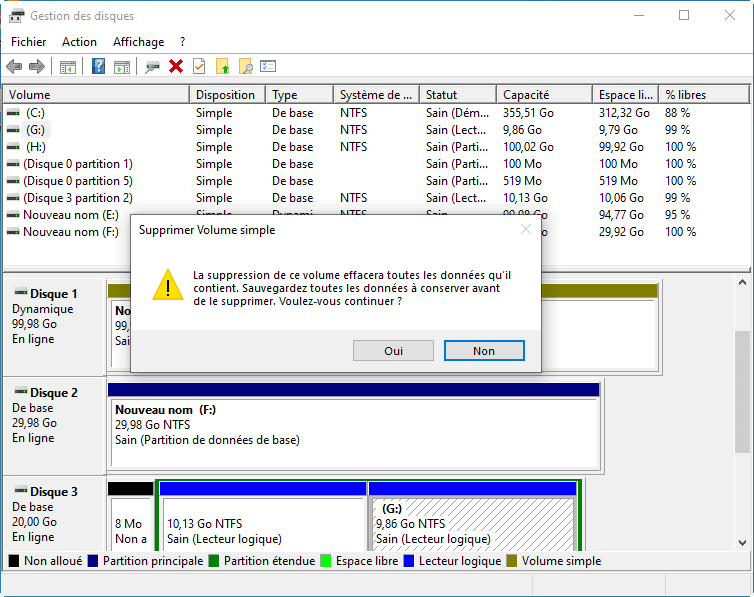Click the 88 % free cell
The width and height of the screenshot is (754, 597).
tap(678, 113)
